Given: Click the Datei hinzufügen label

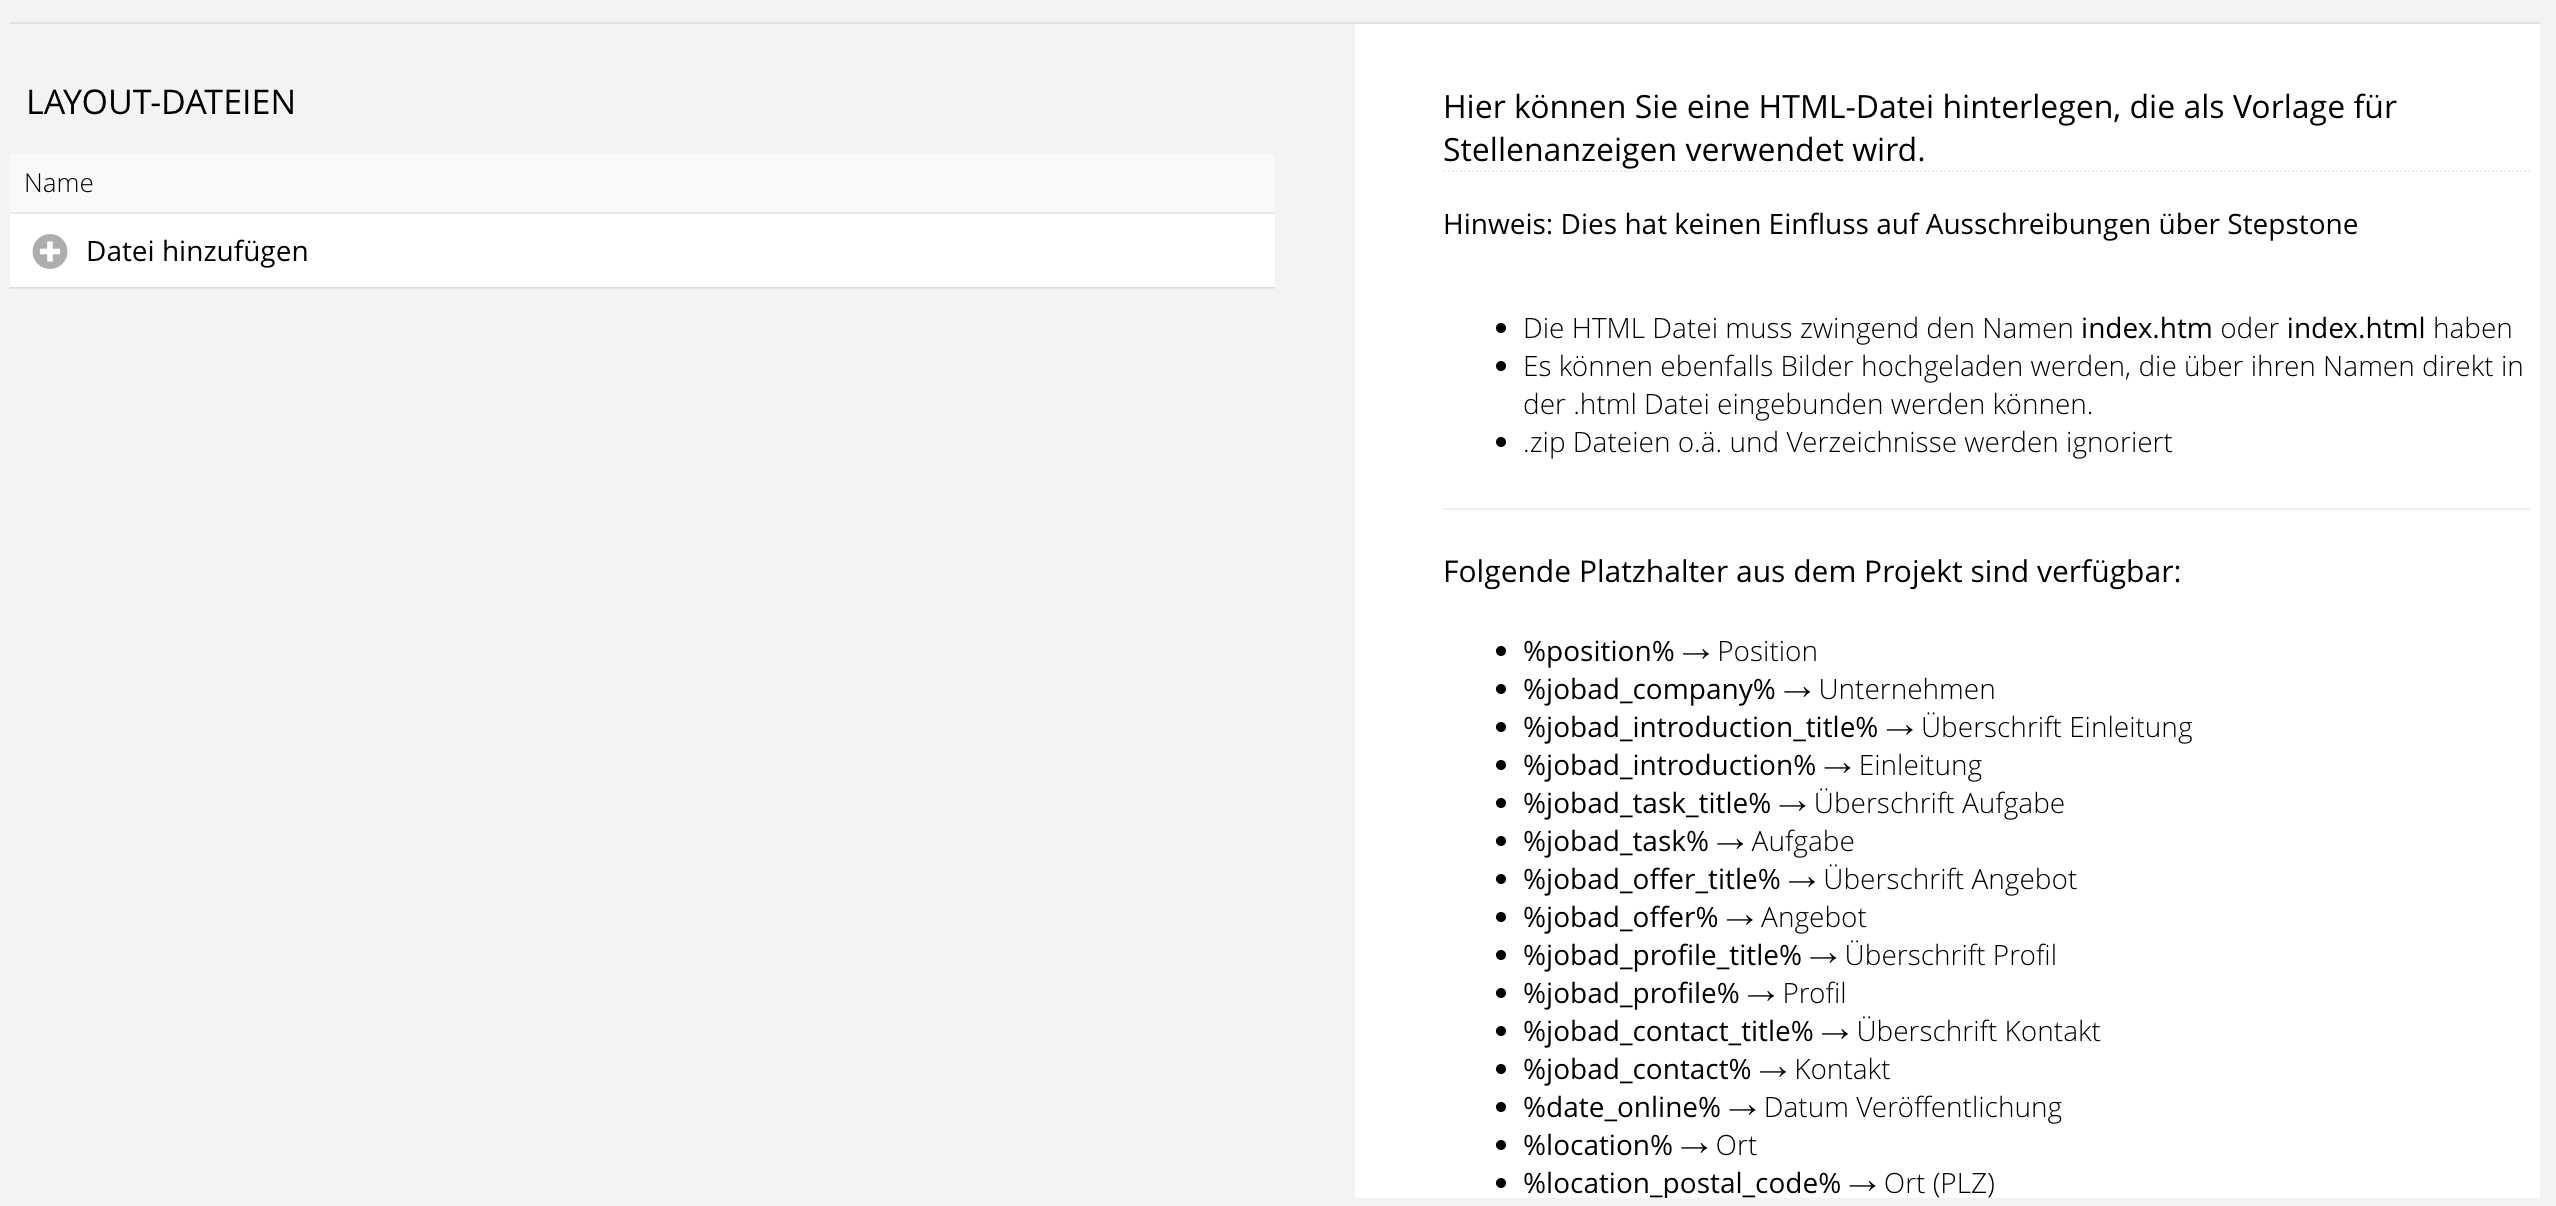Looking at the screenshot, I should click(197, 251).
